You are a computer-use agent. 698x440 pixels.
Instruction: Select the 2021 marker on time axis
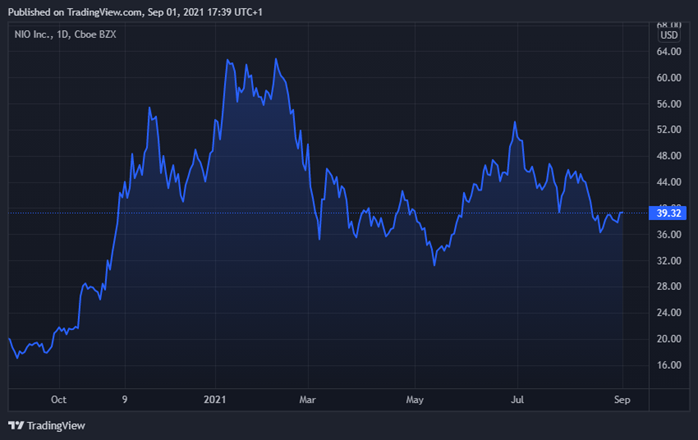(x=216, y=398)
